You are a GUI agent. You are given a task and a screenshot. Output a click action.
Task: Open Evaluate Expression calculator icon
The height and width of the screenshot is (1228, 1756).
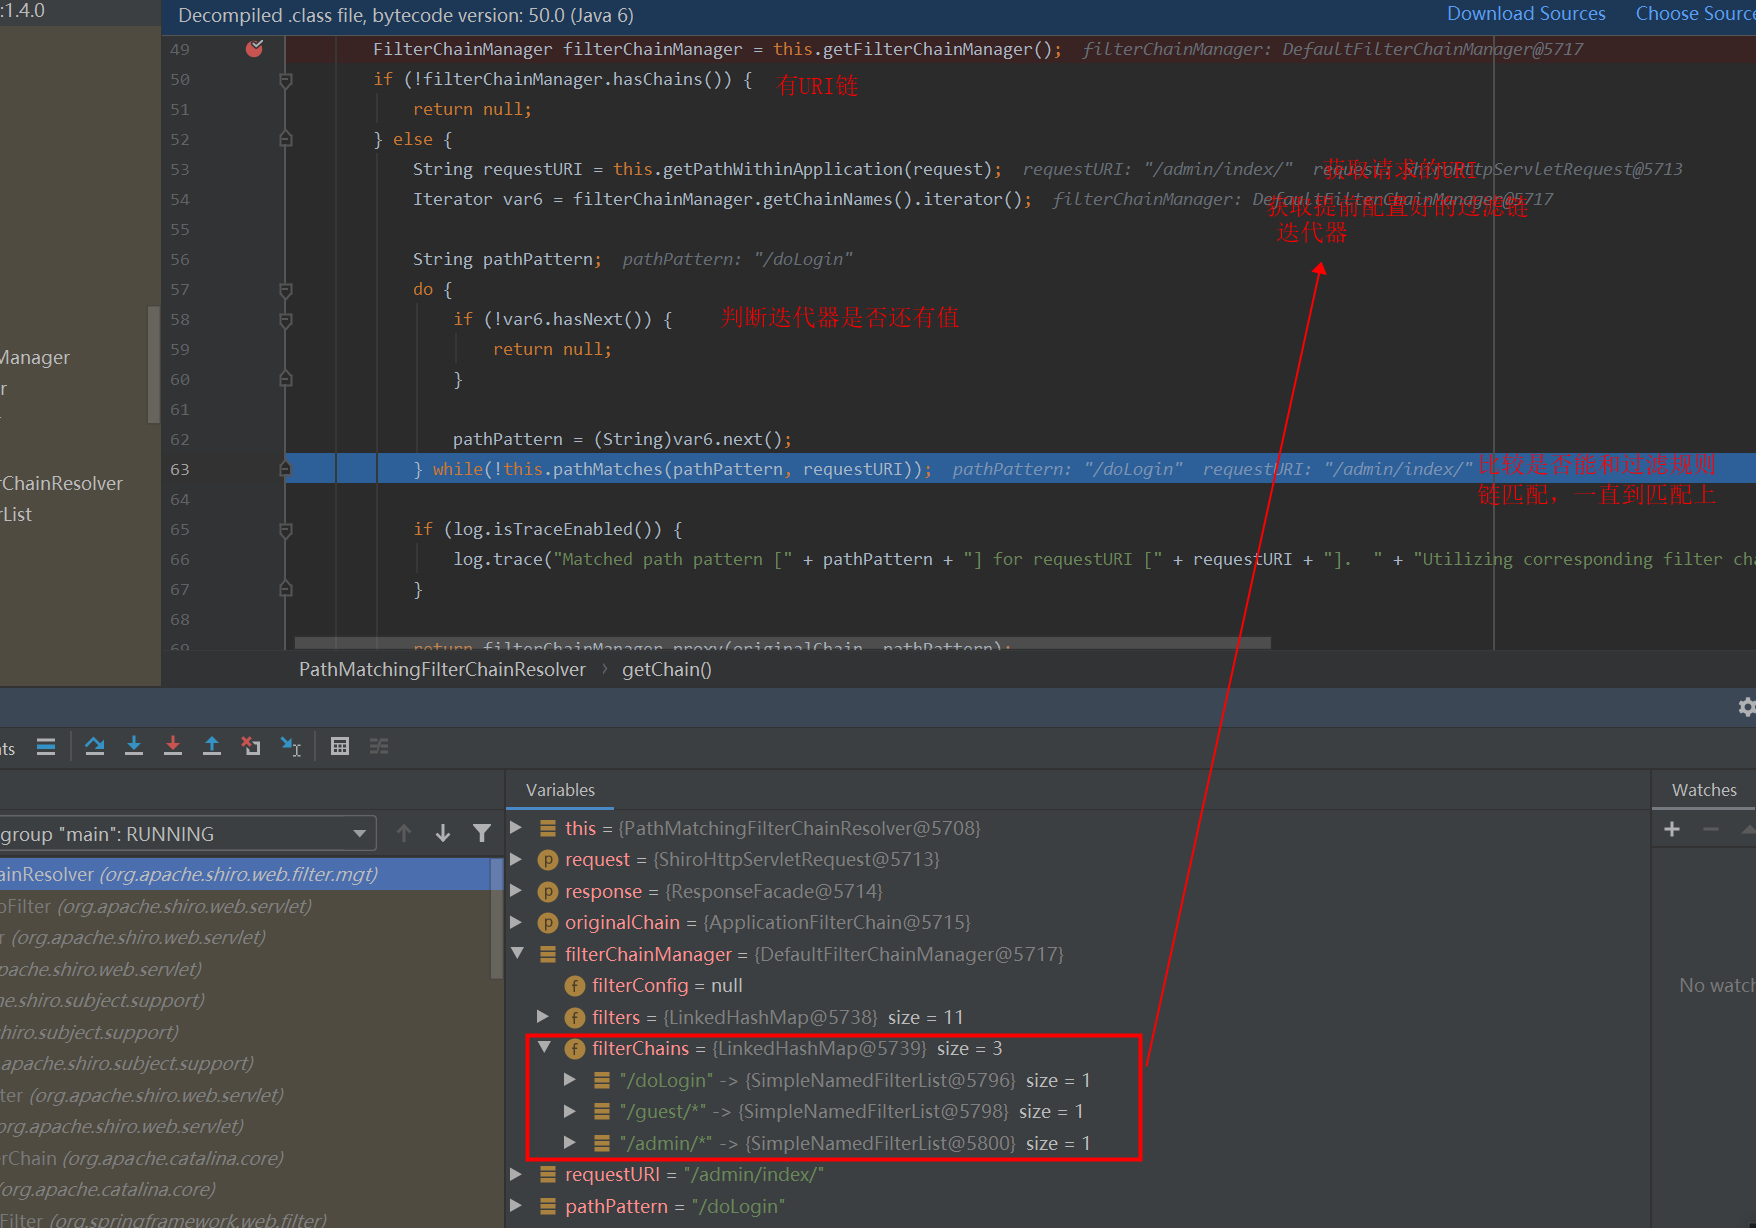point(340,746)
